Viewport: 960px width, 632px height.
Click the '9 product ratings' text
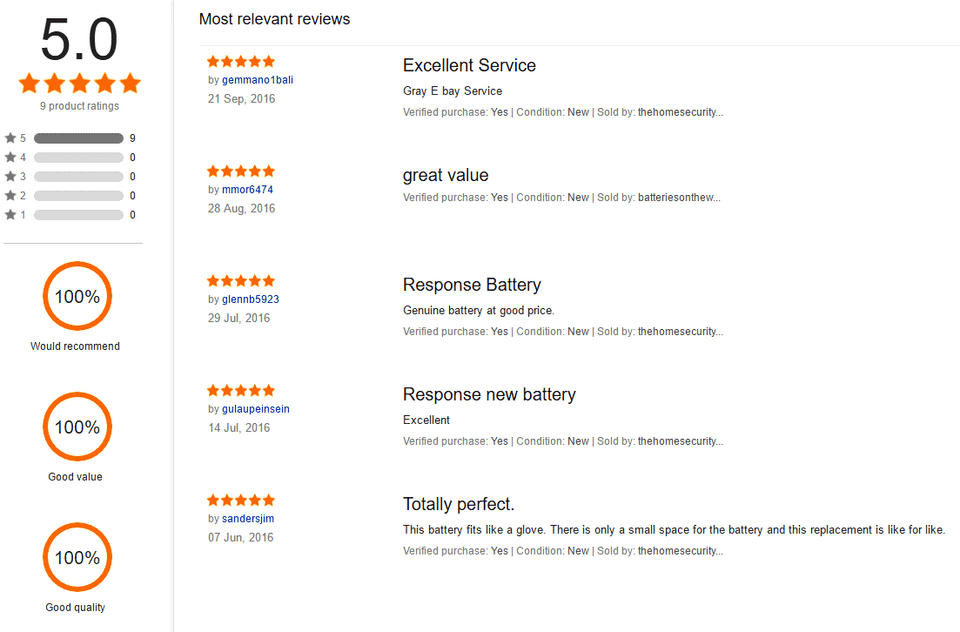tap(79, 106)
